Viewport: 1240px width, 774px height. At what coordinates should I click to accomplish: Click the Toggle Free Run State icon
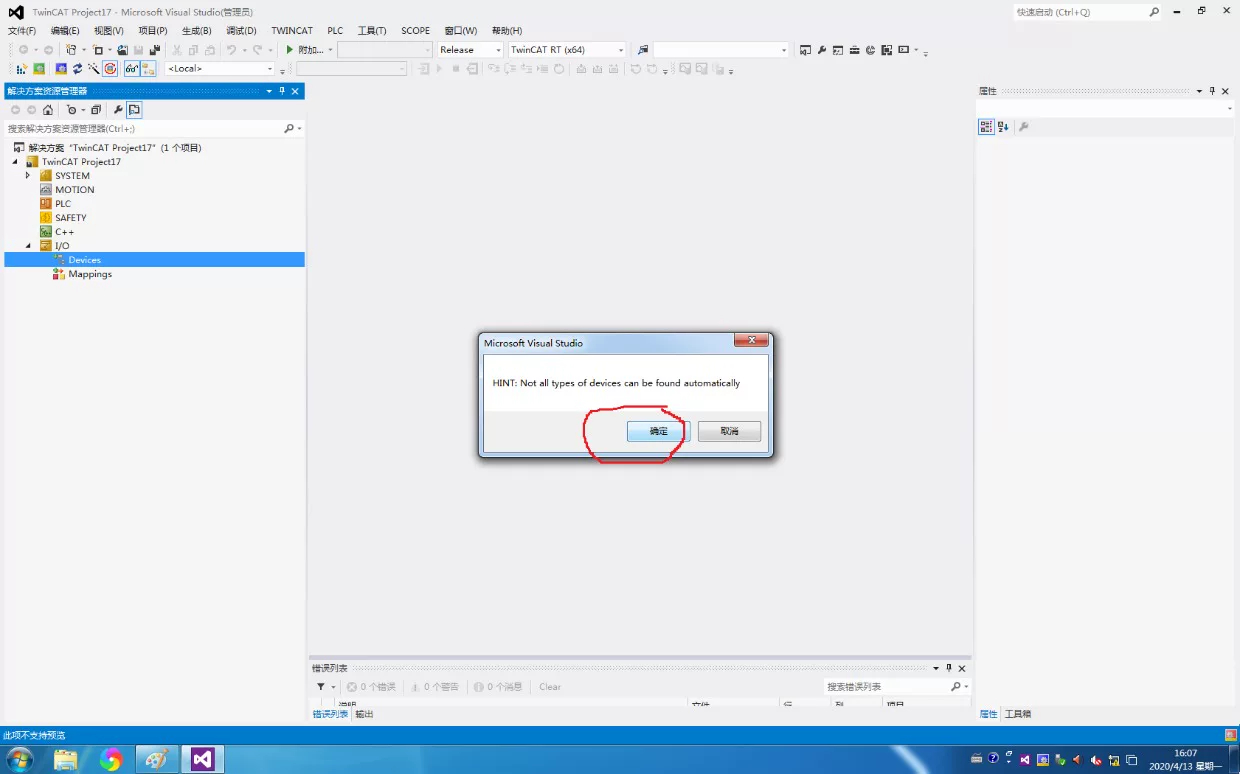click(x=110, y=69)
